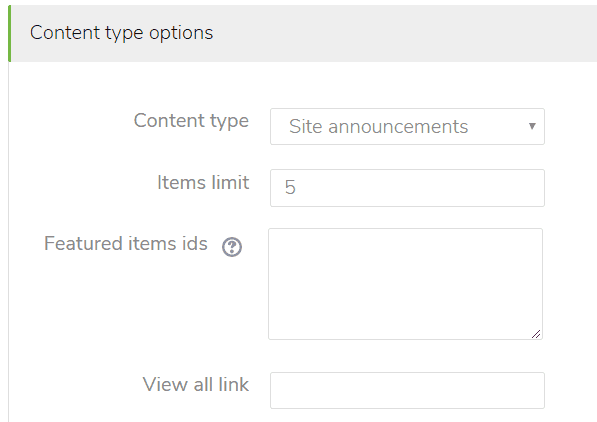The width and height of the screenshot is (597, 422).
Task: Focus the View all link field
Action: 407,390
